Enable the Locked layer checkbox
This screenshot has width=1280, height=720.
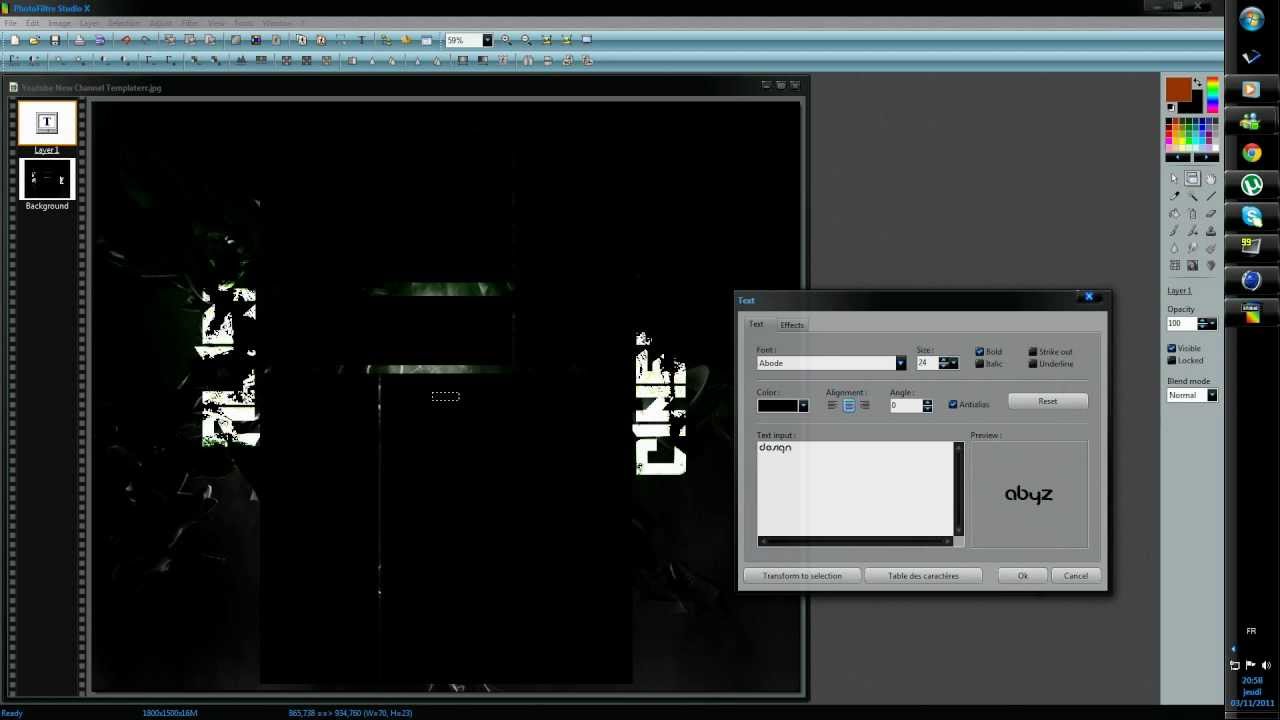tap(1172, 361)
